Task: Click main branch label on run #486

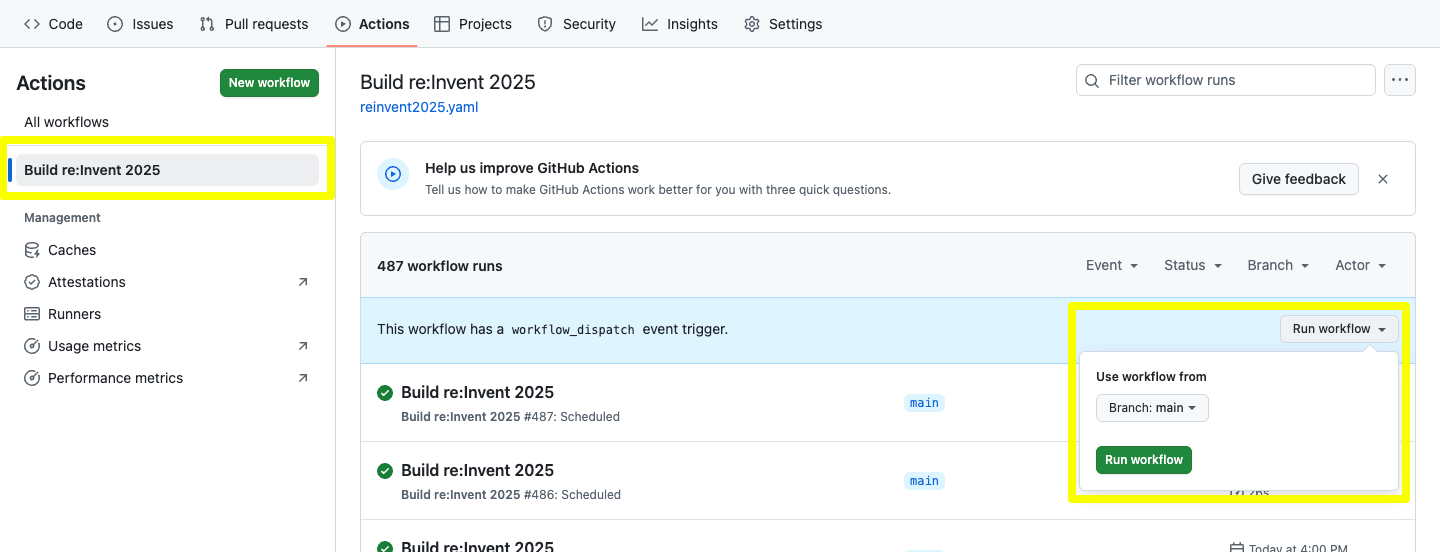Action: coord(924,481)
